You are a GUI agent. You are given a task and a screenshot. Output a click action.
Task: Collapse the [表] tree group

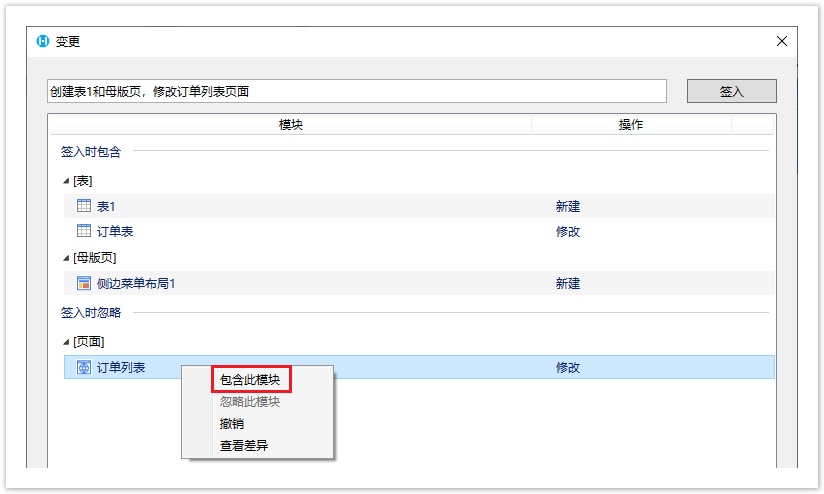66,181
